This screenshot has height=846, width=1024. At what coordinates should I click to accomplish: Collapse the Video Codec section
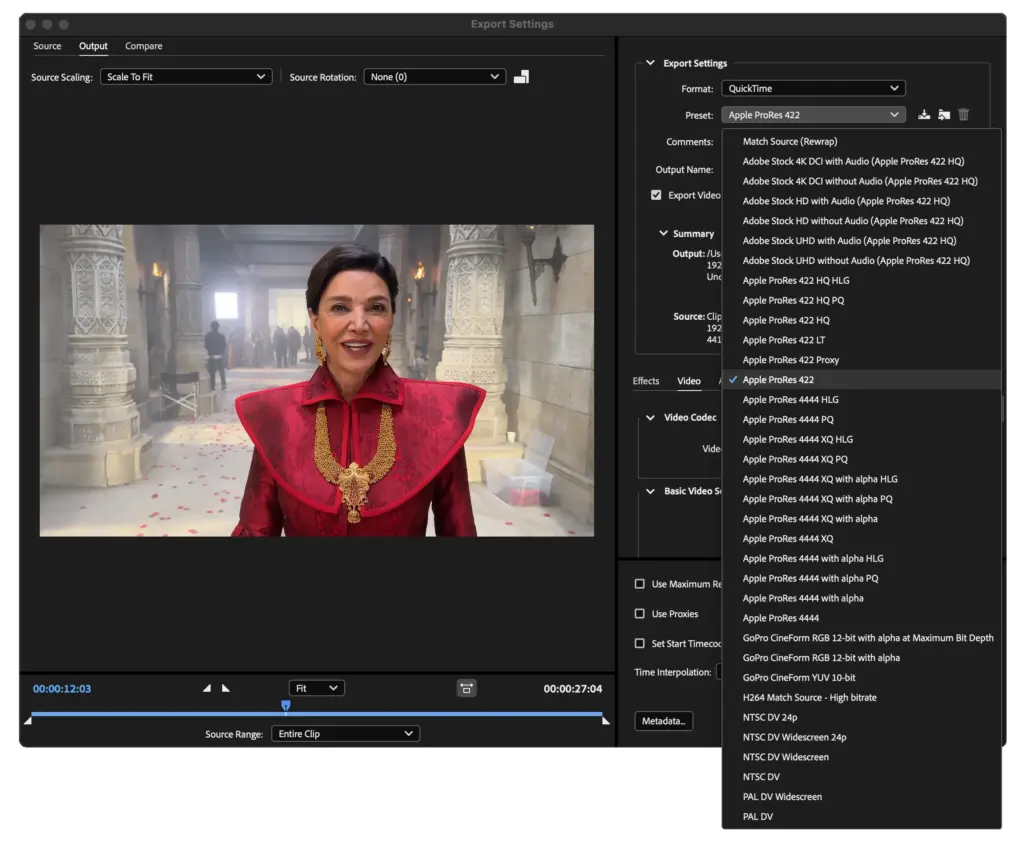point(650,417)
